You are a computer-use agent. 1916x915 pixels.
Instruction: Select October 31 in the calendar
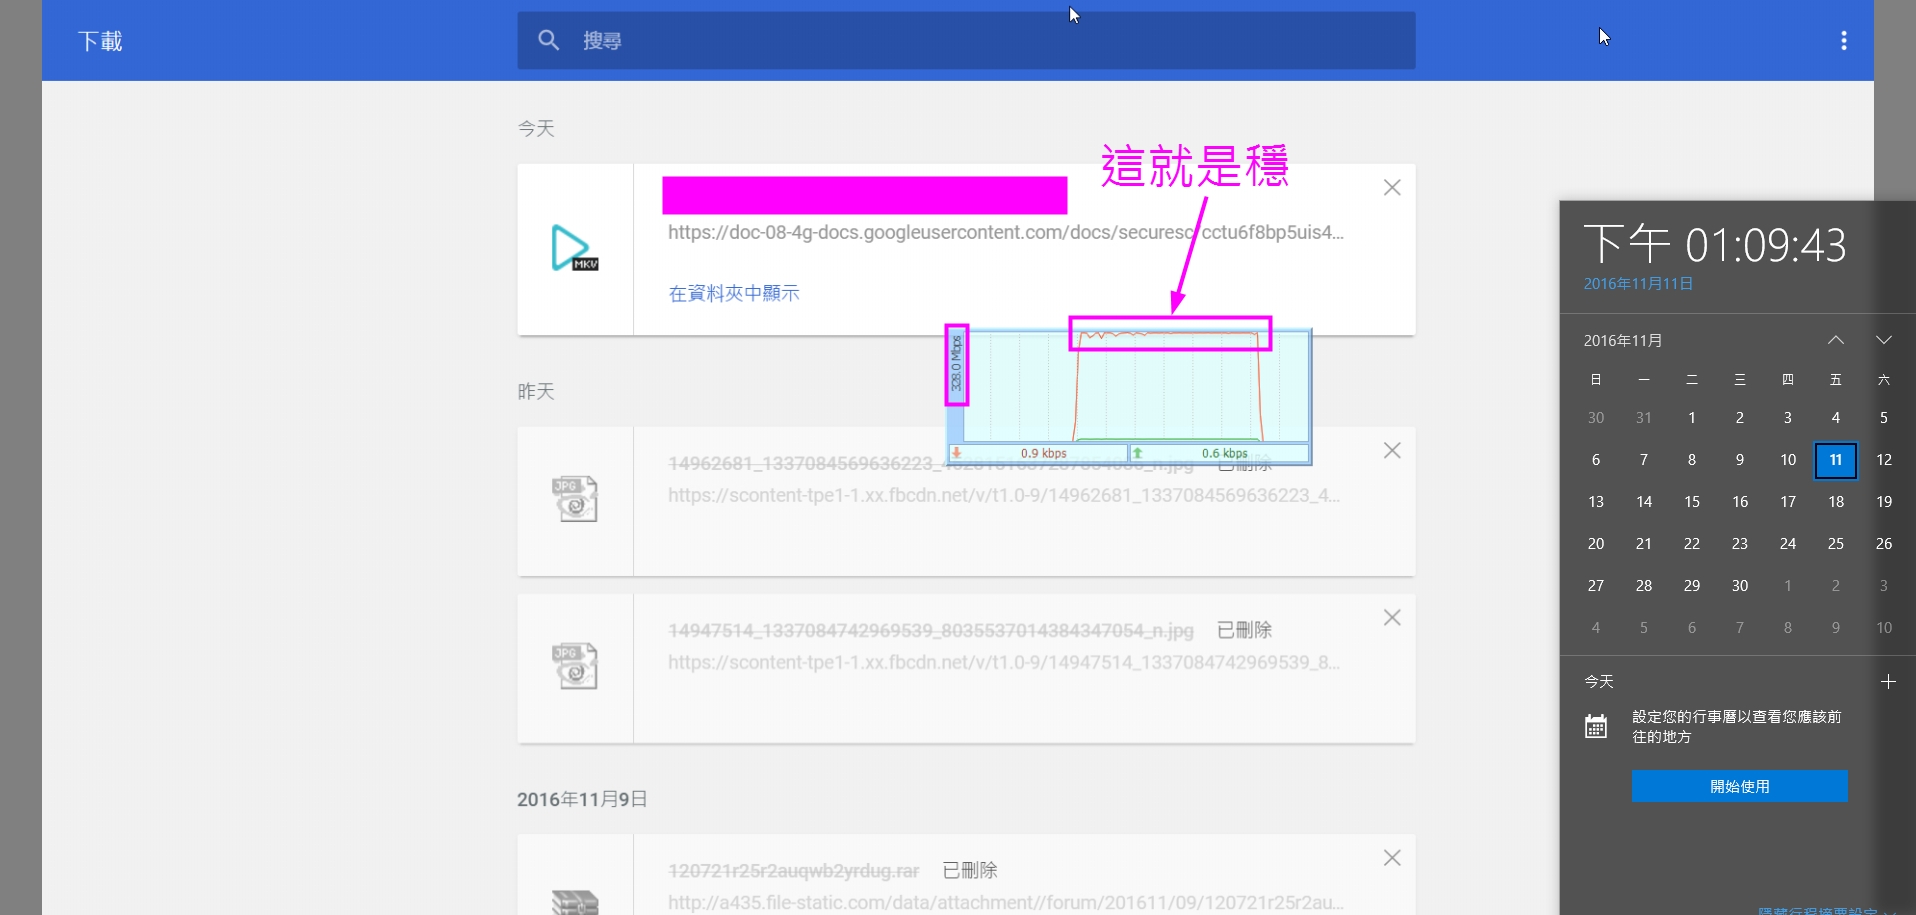1644,418
